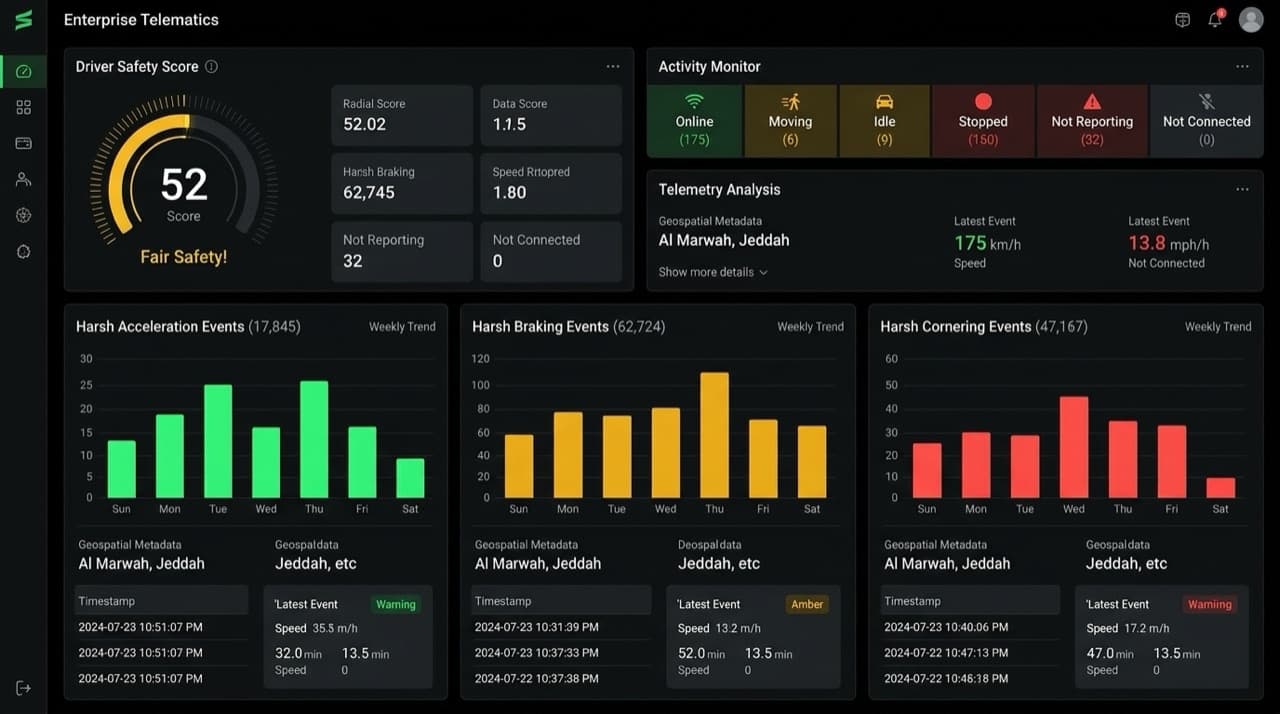
Task: Select the Stopped (160) status tile
Action: click(x=983, y=121)
